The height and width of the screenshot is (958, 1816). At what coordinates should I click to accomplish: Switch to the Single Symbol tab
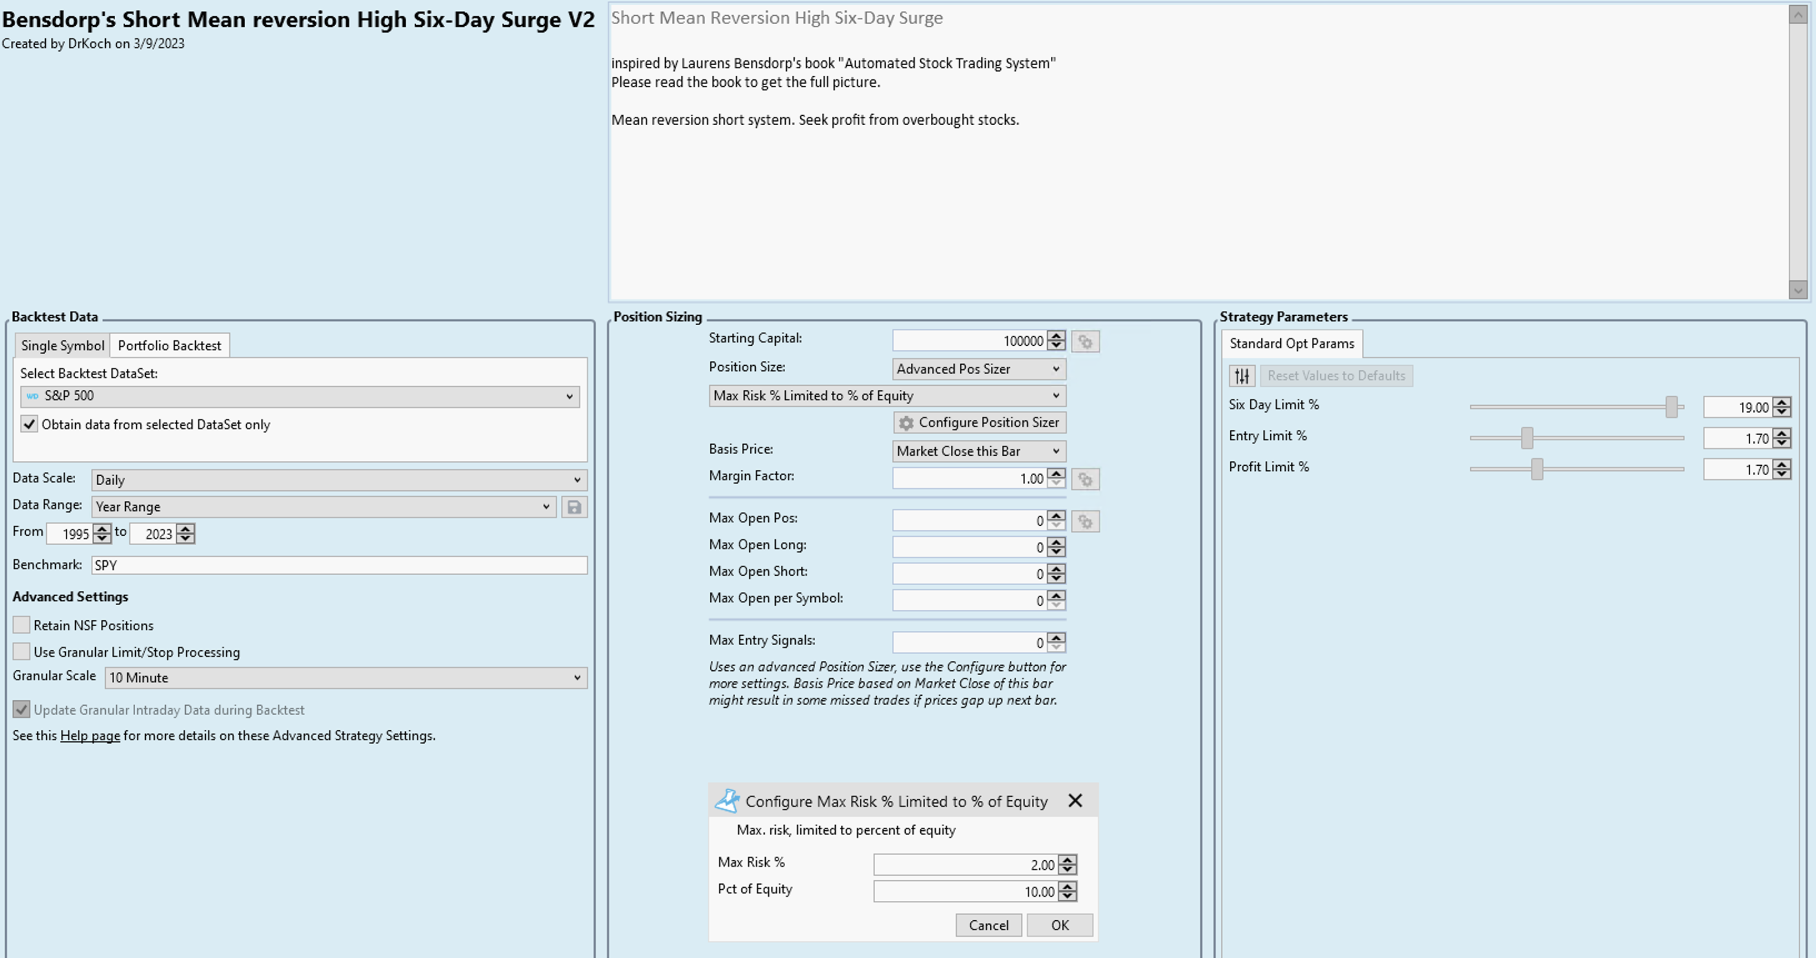62,346
